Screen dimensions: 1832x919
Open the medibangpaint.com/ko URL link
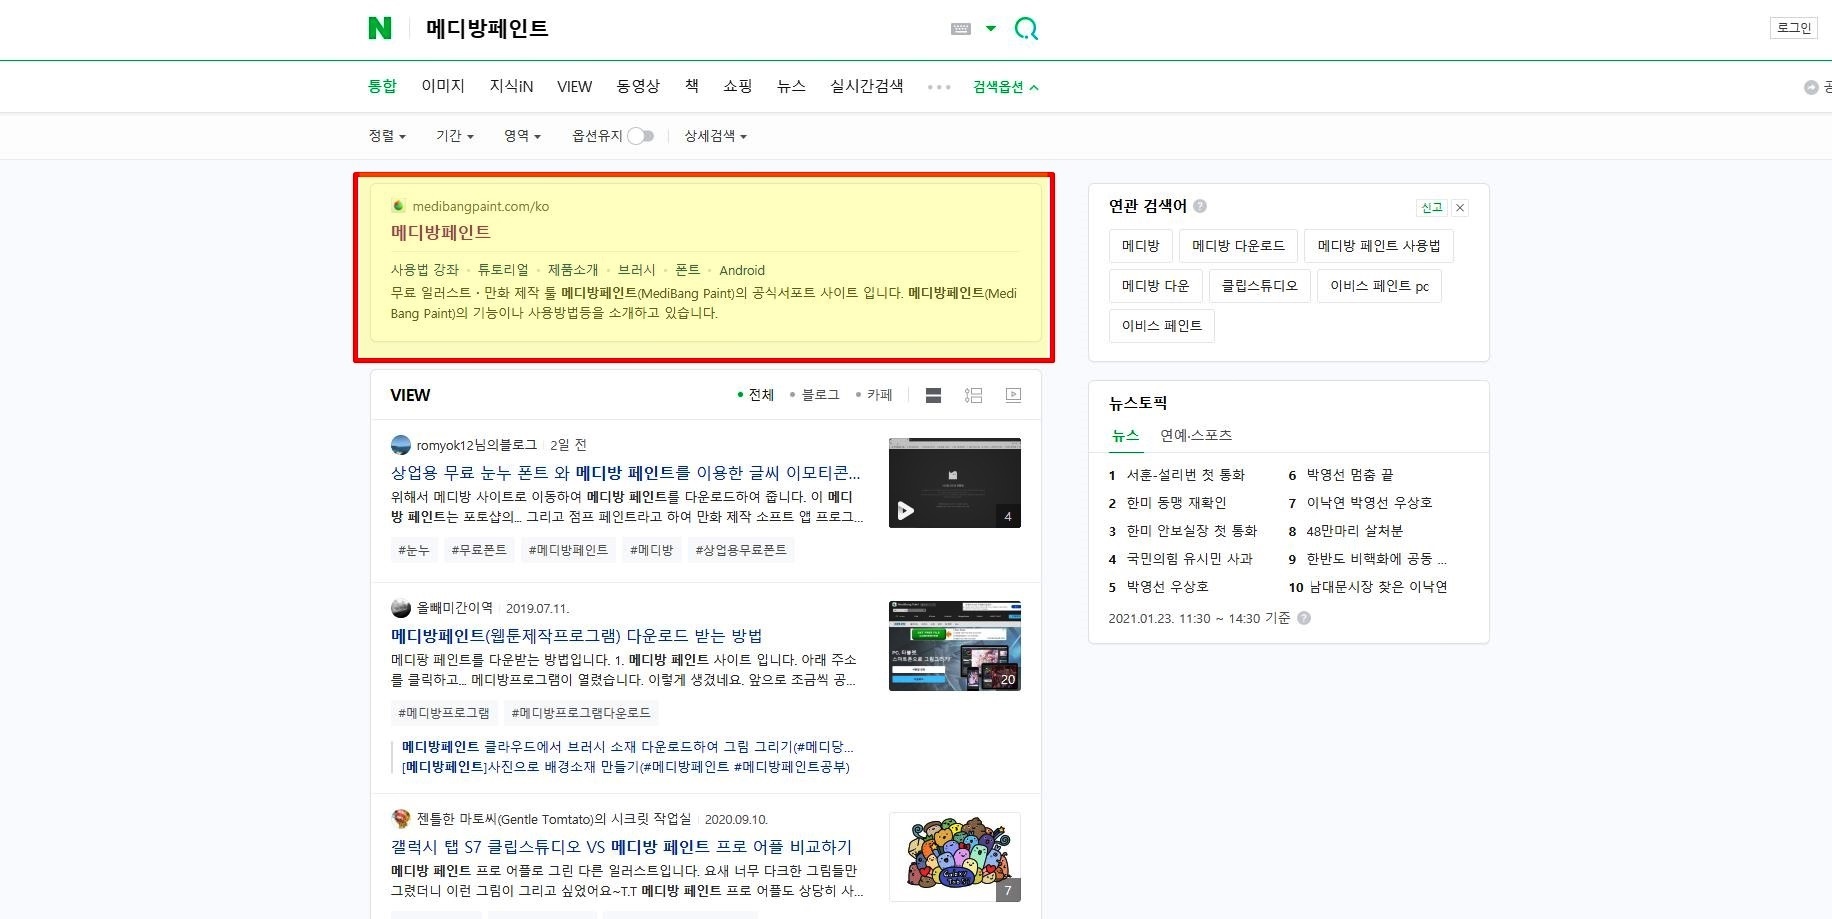(x=480, y=206)
